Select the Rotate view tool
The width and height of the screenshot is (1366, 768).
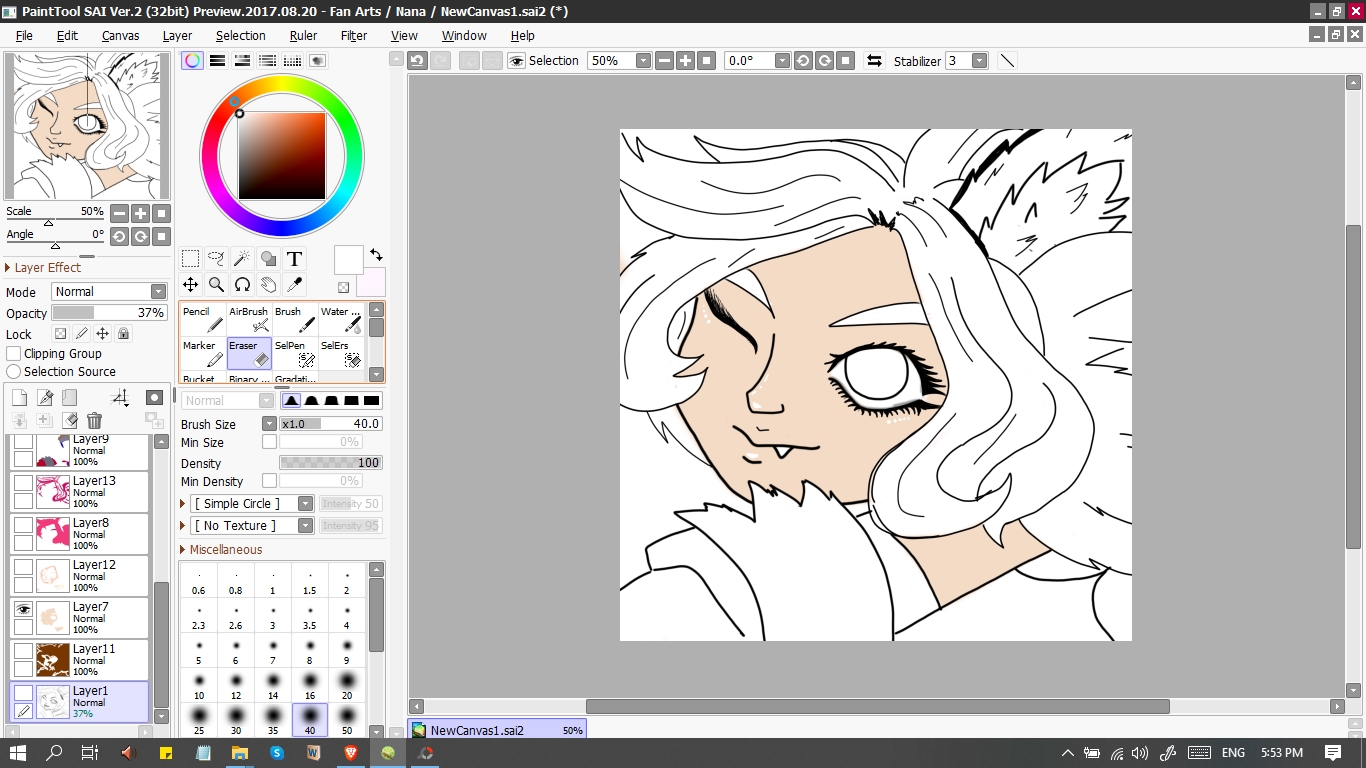tap(242, 285)
